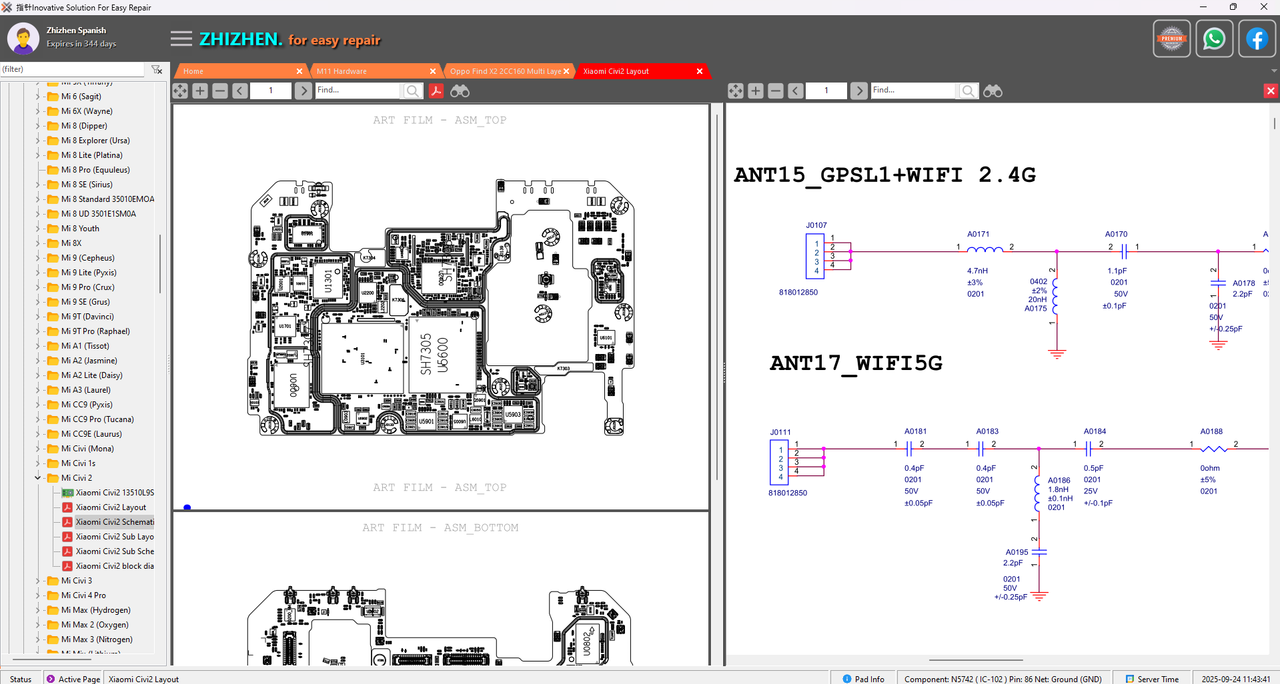The image size is (1280, 684).
Task: Open the hamburger menu beside ZHIZHEN logo
Action: pyautogui.click(x=181, y=39)
